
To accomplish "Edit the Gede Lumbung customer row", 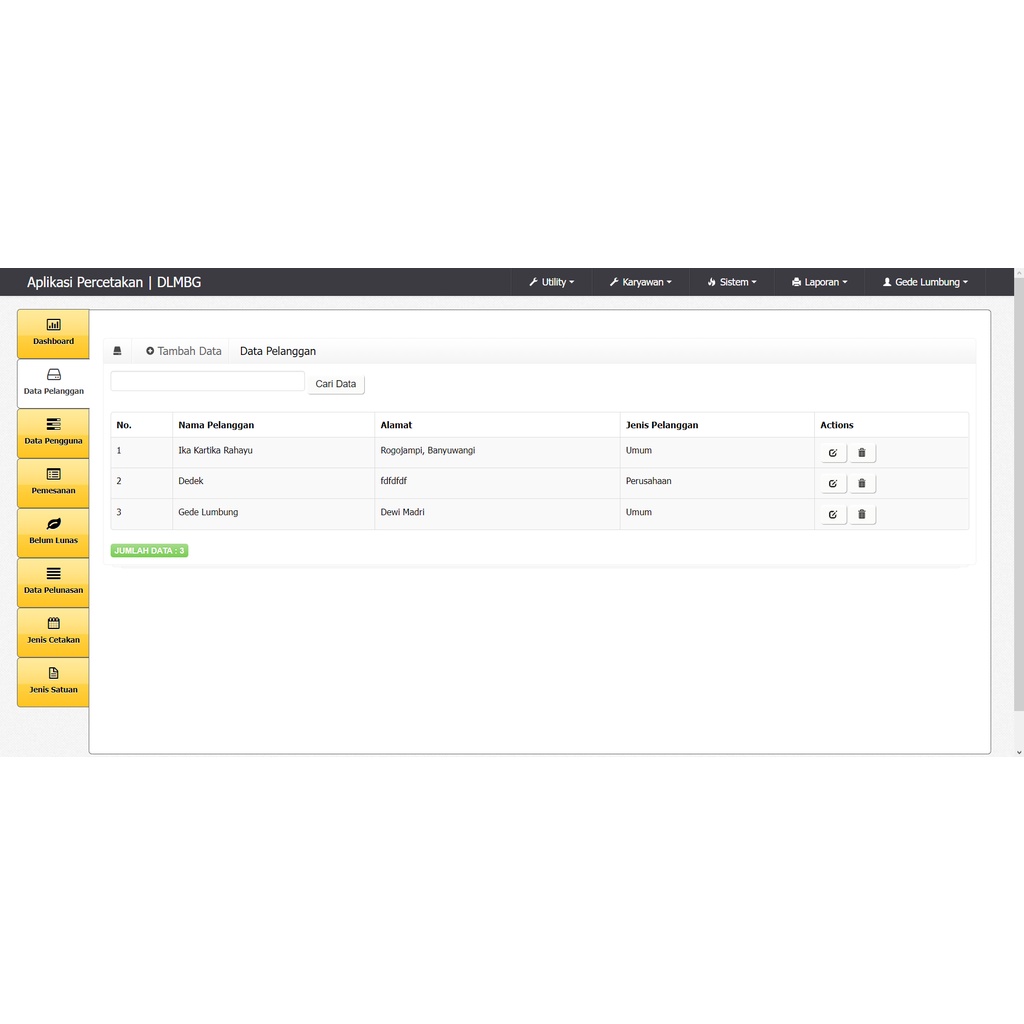I will click(x=833, y=515).
